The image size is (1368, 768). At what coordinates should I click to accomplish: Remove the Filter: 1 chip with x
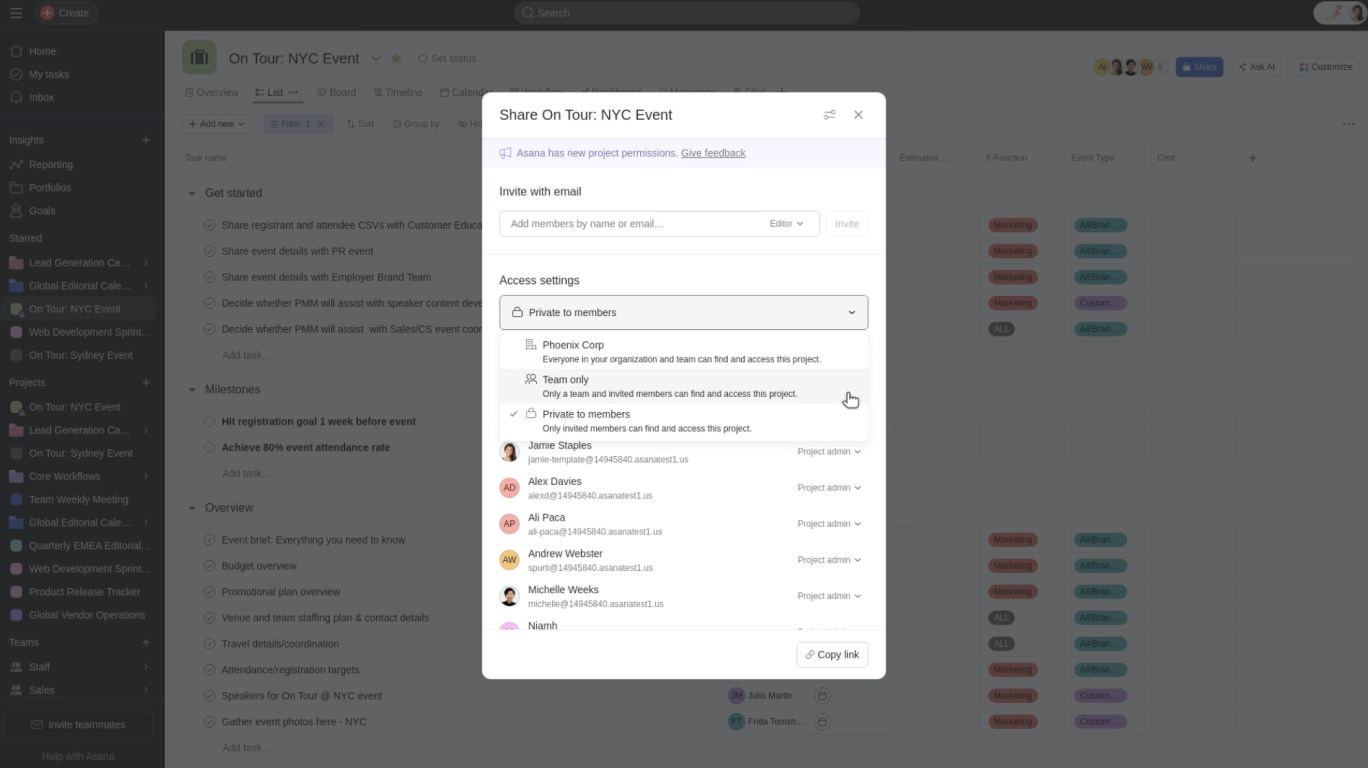pyautogui.click(x=320, y=124)
